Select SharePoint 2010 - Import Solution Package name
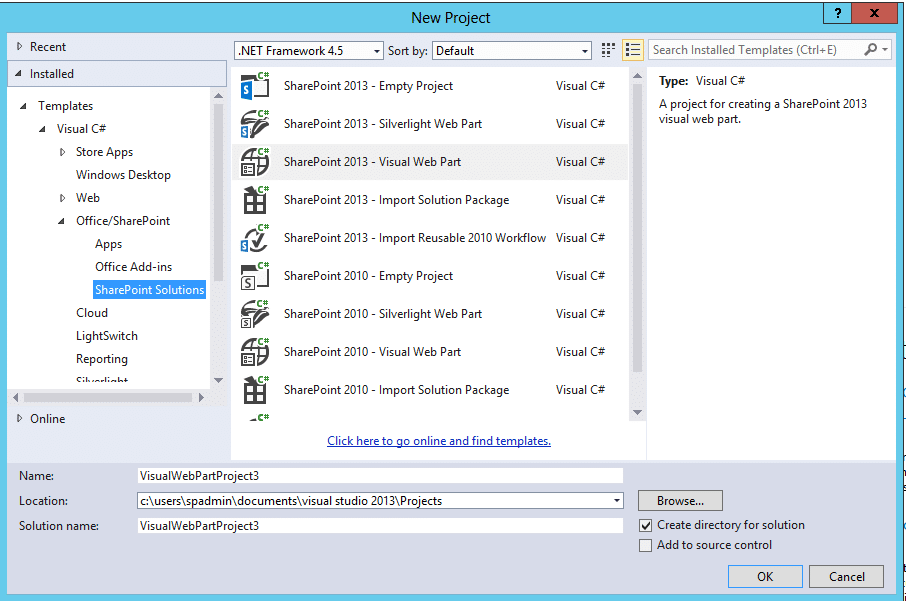The image size is (906, 601). coord(396,390)
